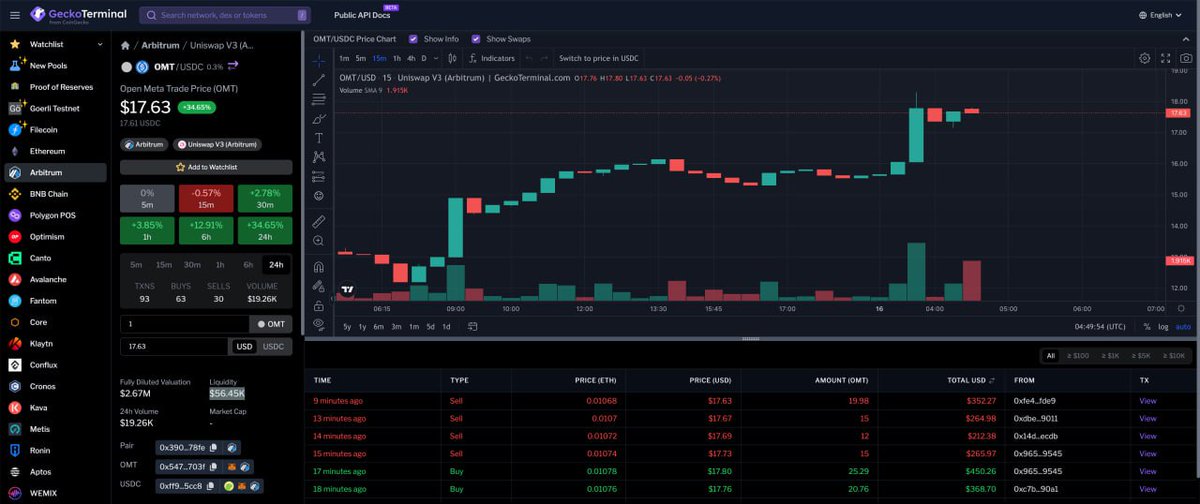Click the redo arrow in chart toolbar
The image size is (1200, 504).
(543, 58)
